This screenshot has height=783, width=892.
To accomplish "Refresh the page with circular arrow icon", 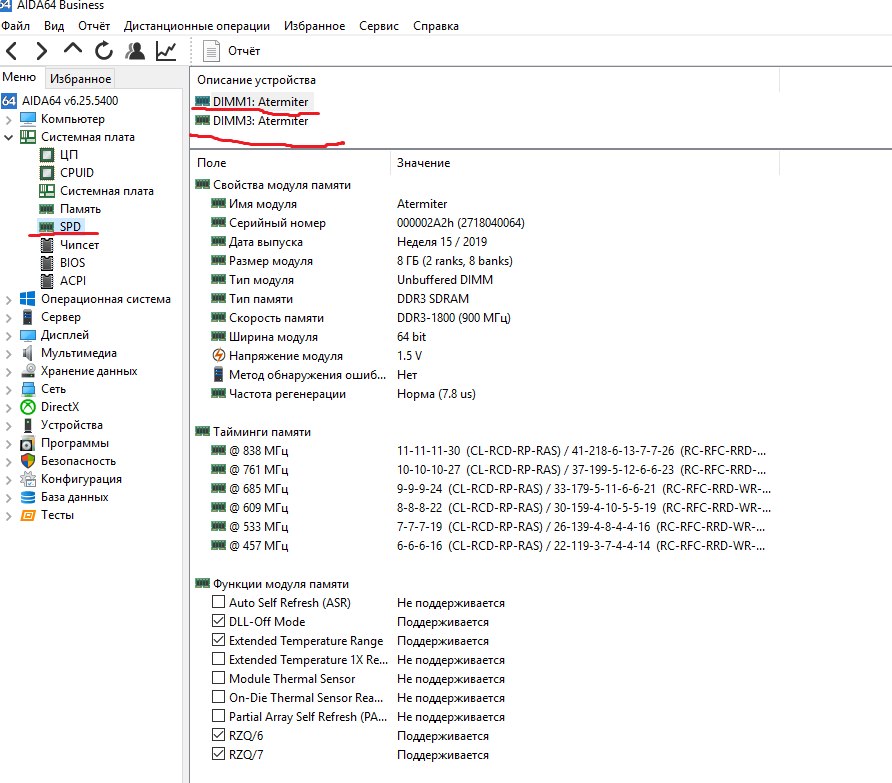I will (104, 51).
